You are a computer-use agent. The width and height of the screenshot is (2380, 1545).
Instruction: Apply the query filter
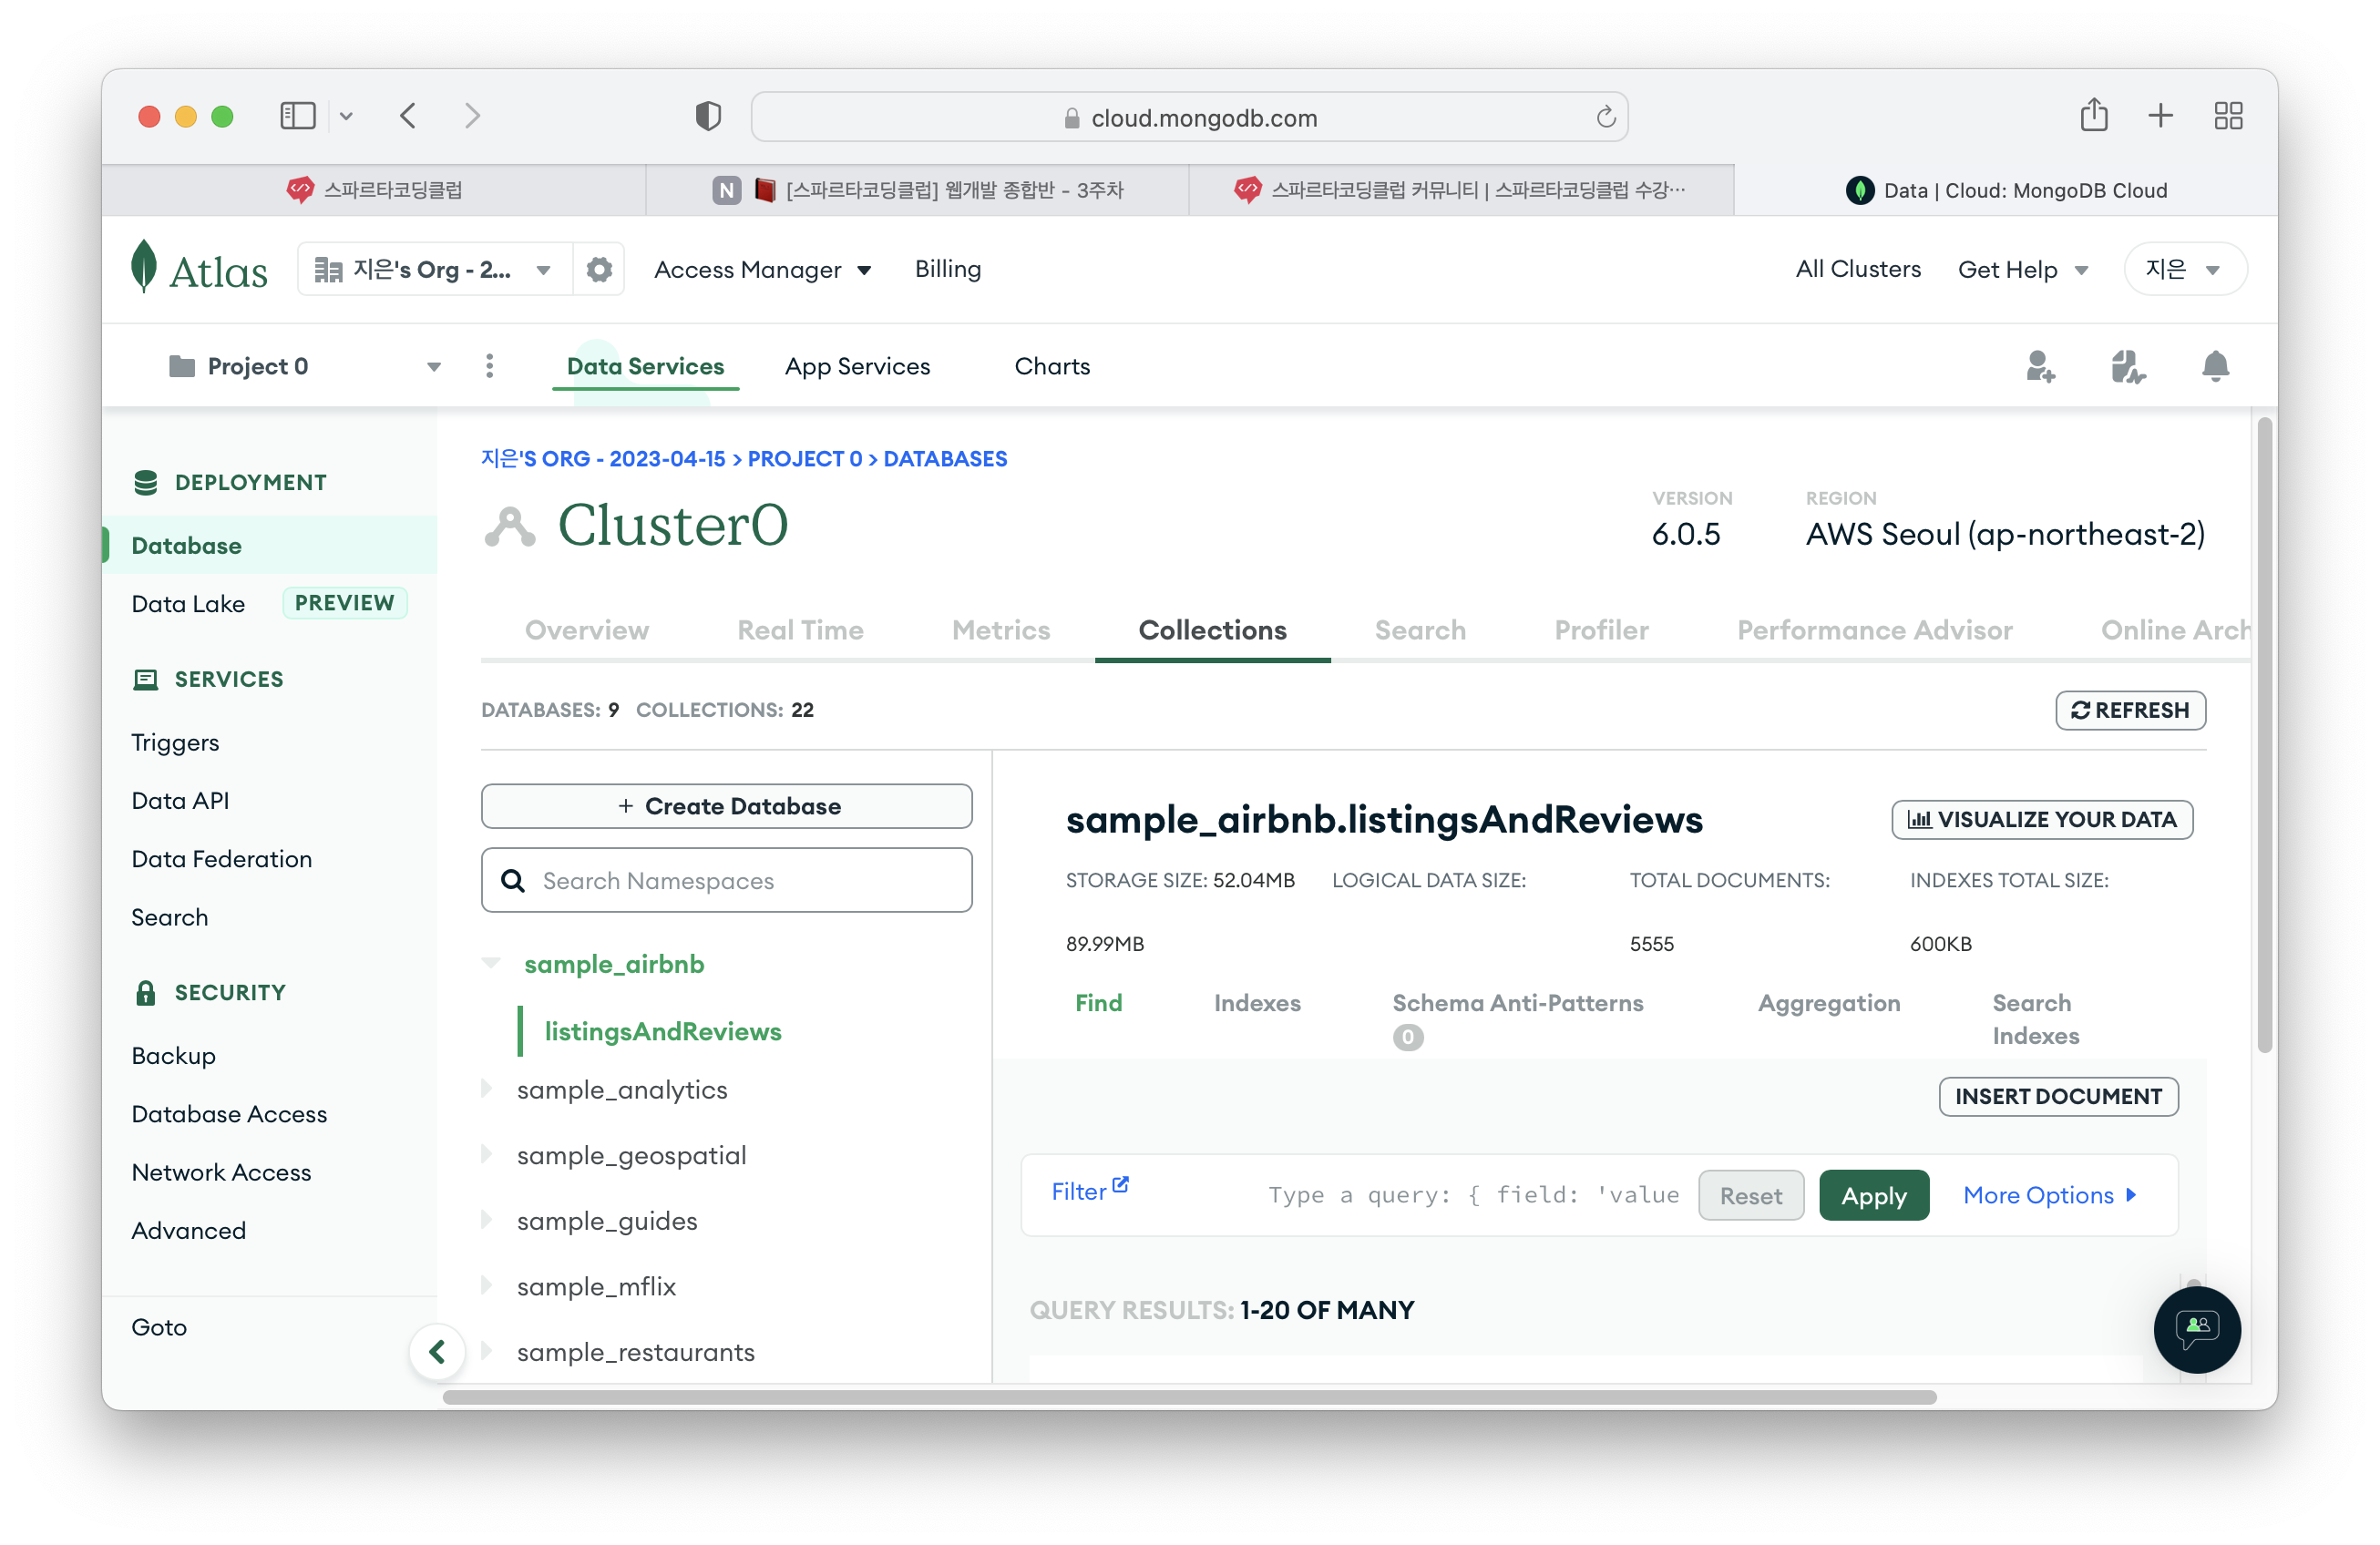[x=1874, y=1195]
